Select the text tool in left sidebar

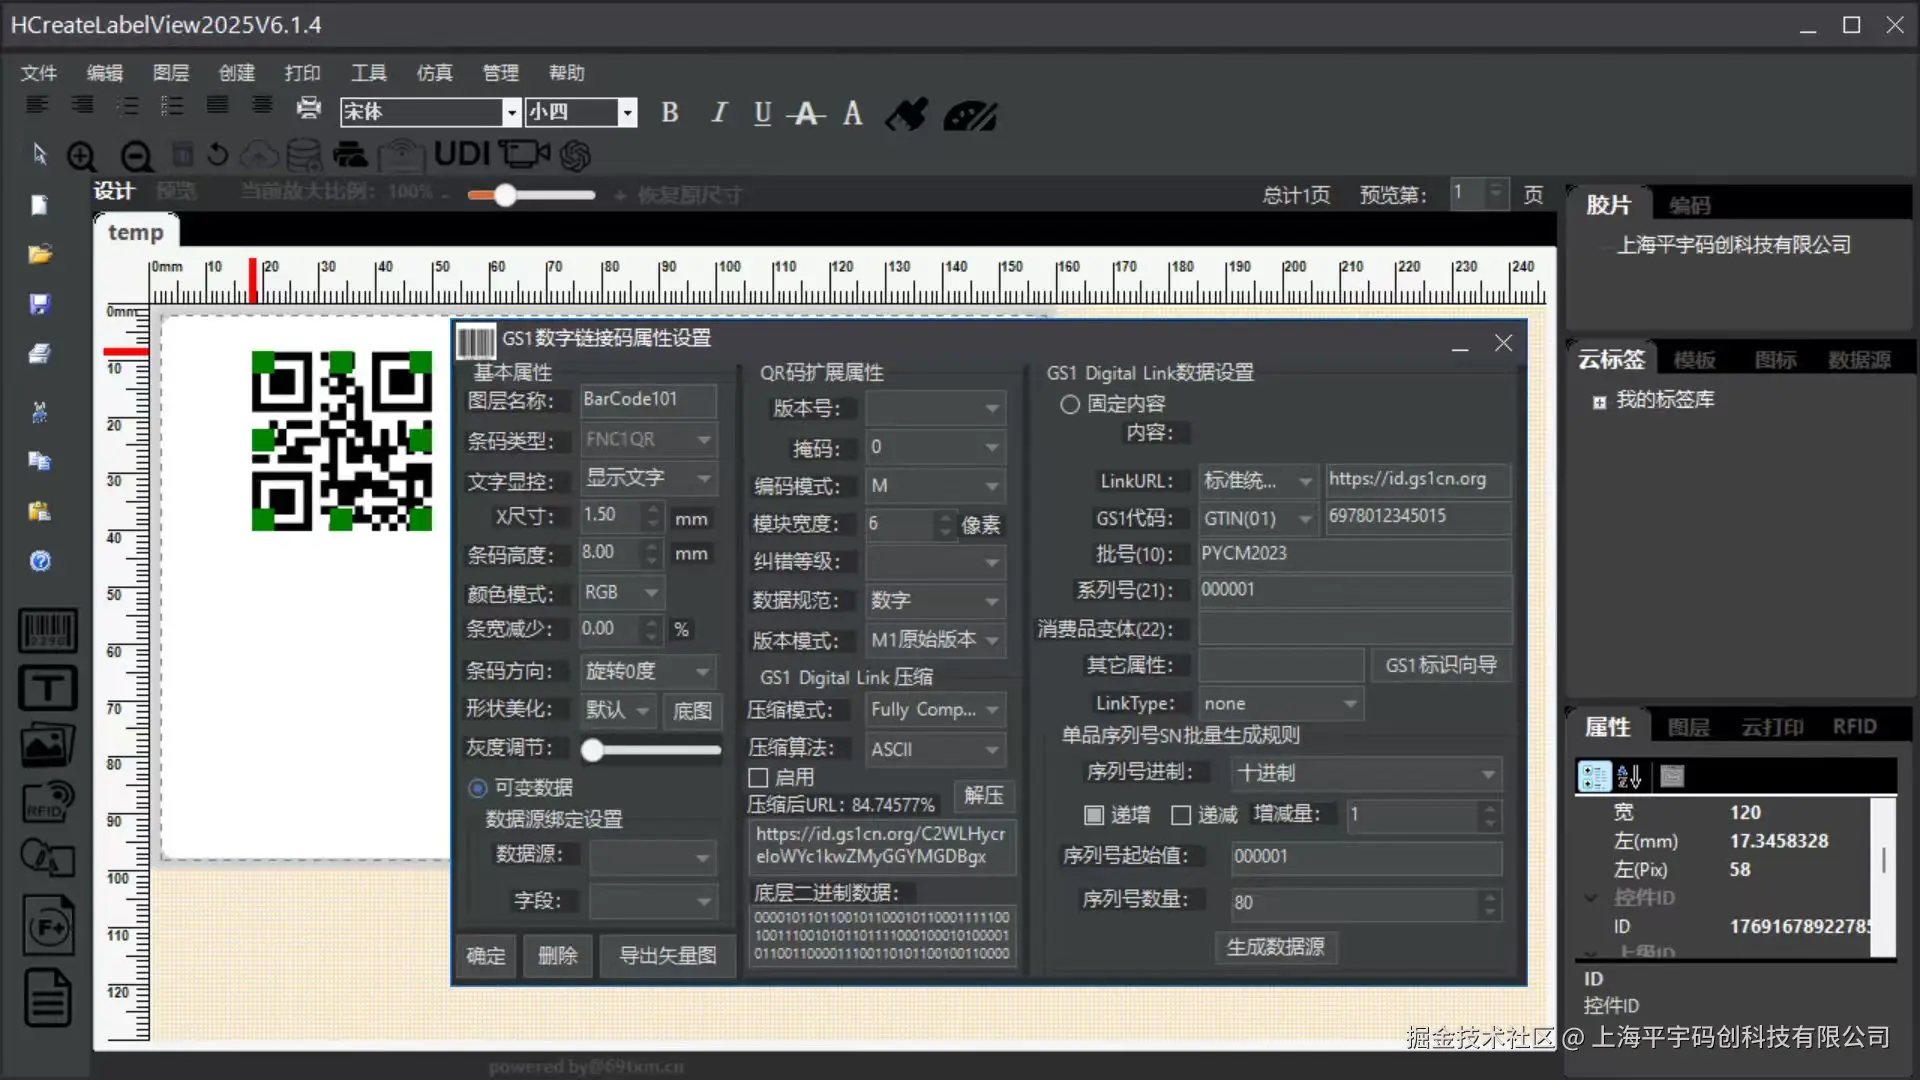(47, 688)
